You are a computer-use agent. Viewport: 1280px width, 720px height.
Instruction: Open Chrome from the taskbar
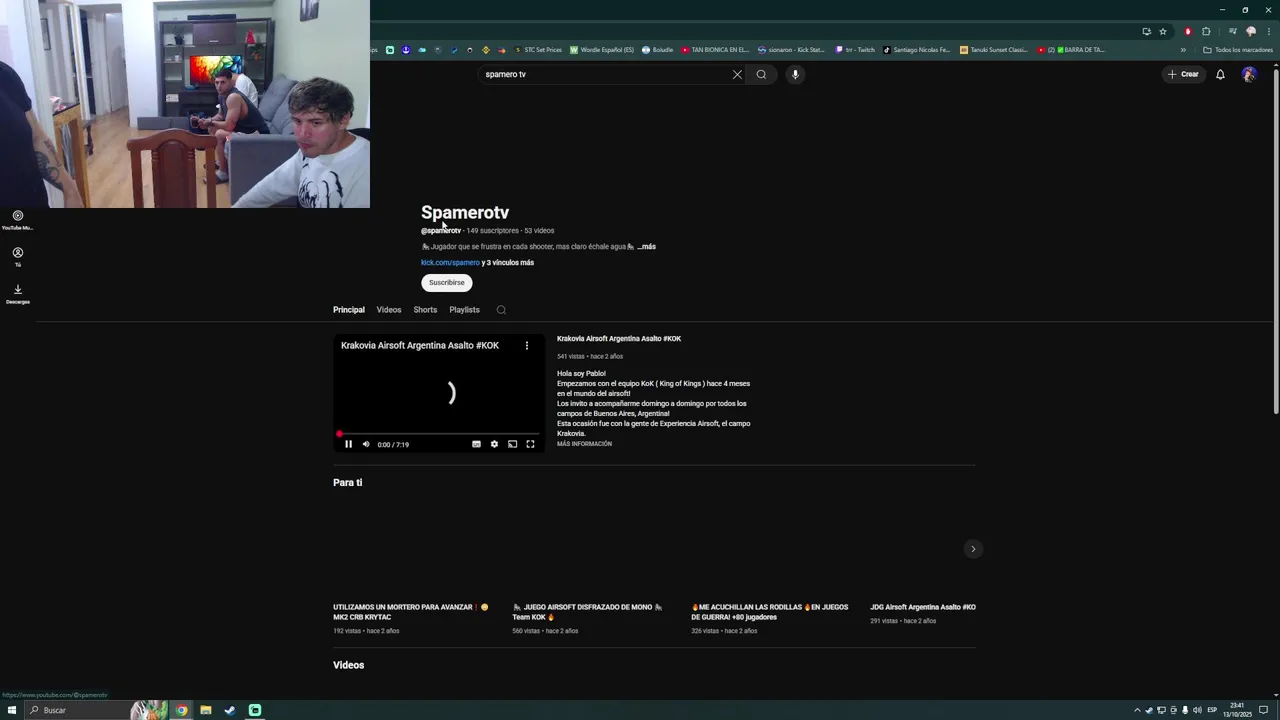point(182,710)
